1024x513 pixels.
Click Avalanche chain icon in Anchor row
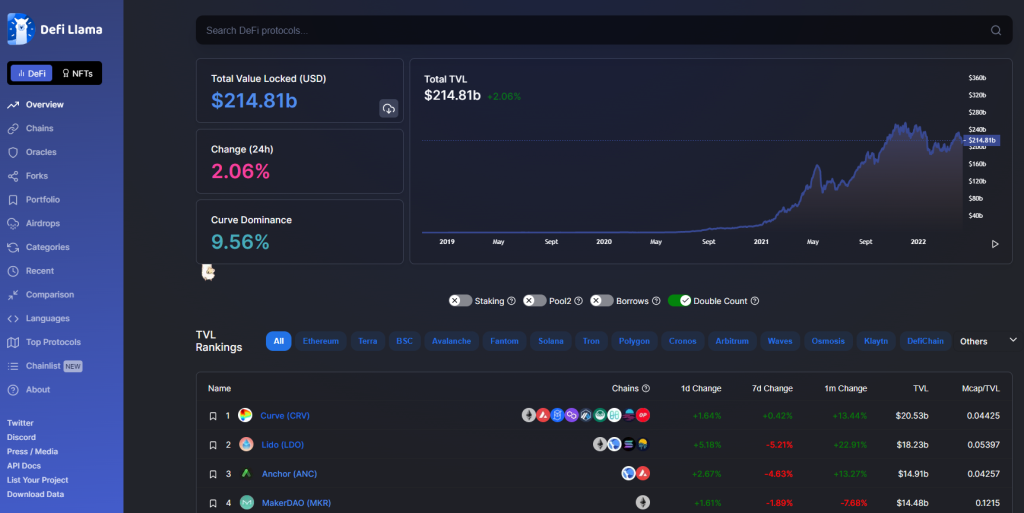pyautogui.click(x=643, y=473)
